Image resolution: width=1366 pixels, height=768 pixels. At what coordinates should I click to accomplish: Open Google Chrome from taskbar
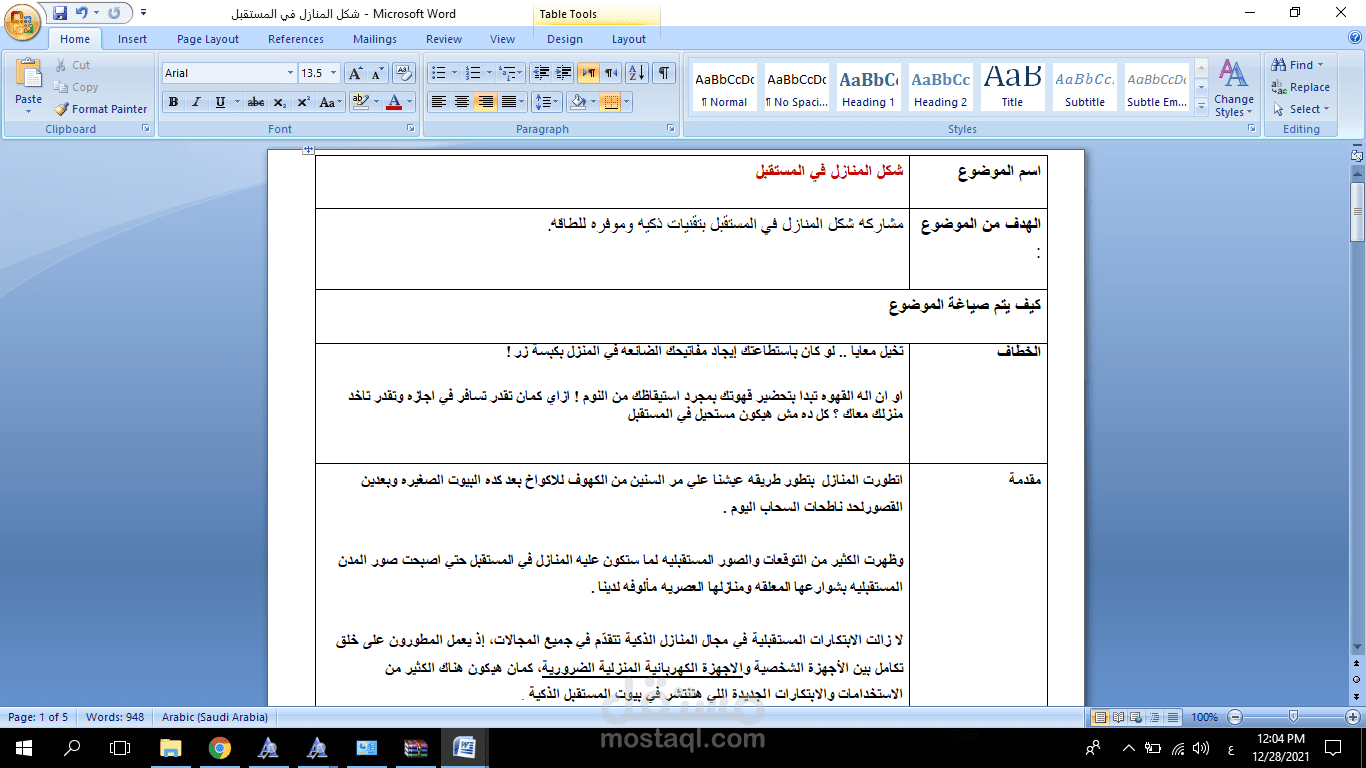pos(220,747)
